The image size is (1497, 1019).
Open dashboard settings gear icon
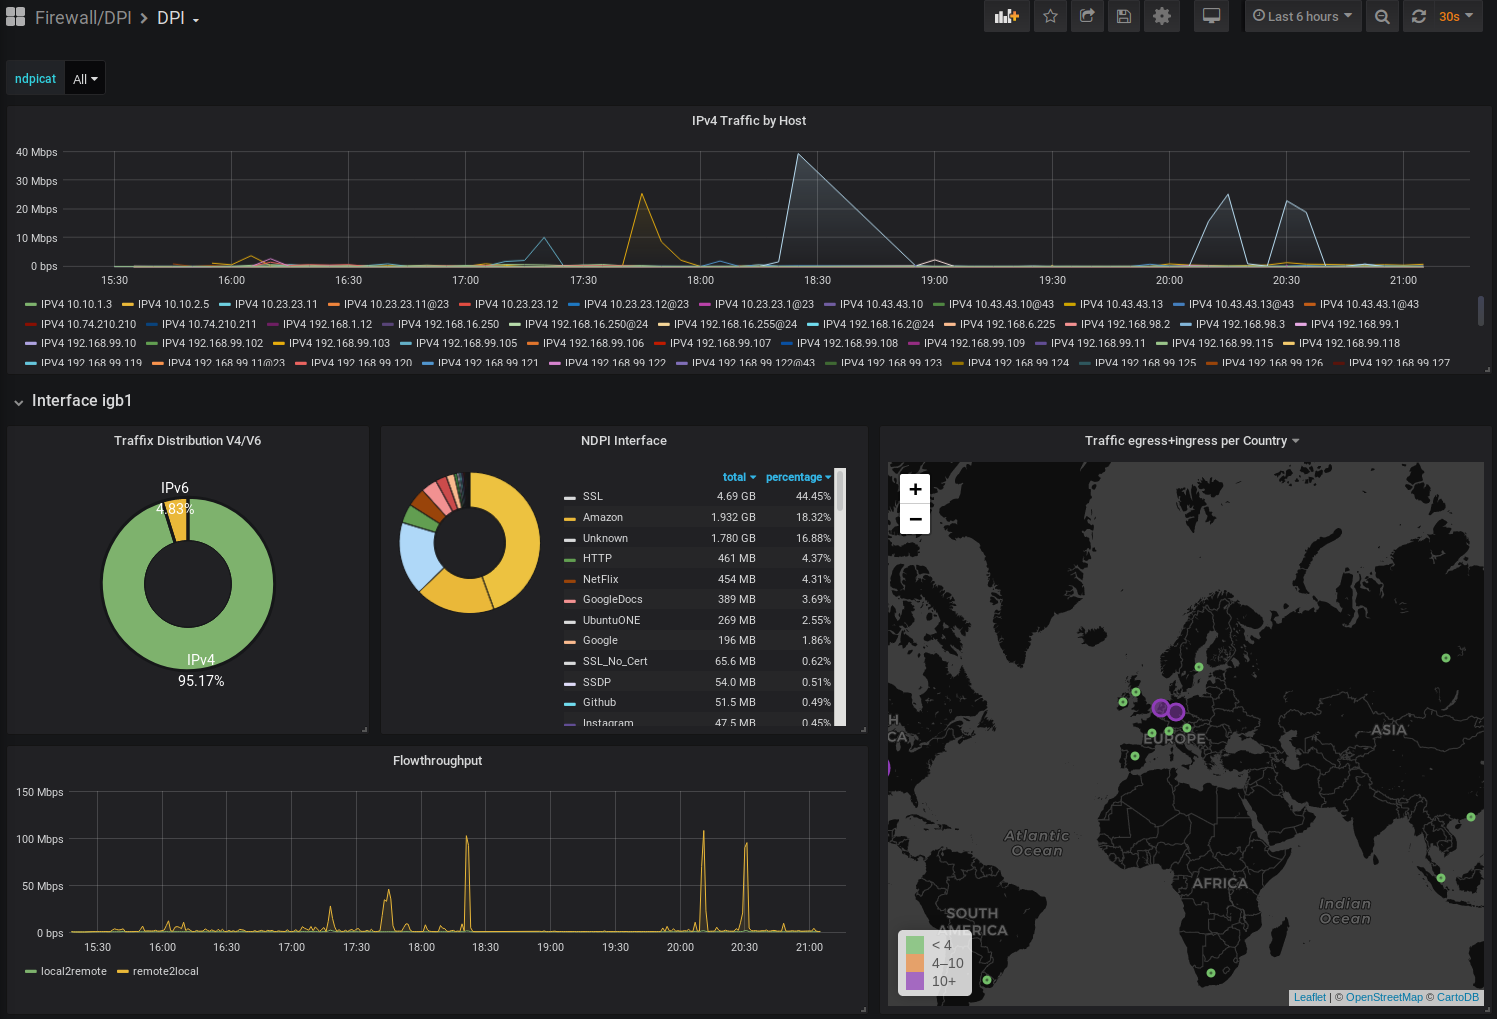[x=1162, y=16]
